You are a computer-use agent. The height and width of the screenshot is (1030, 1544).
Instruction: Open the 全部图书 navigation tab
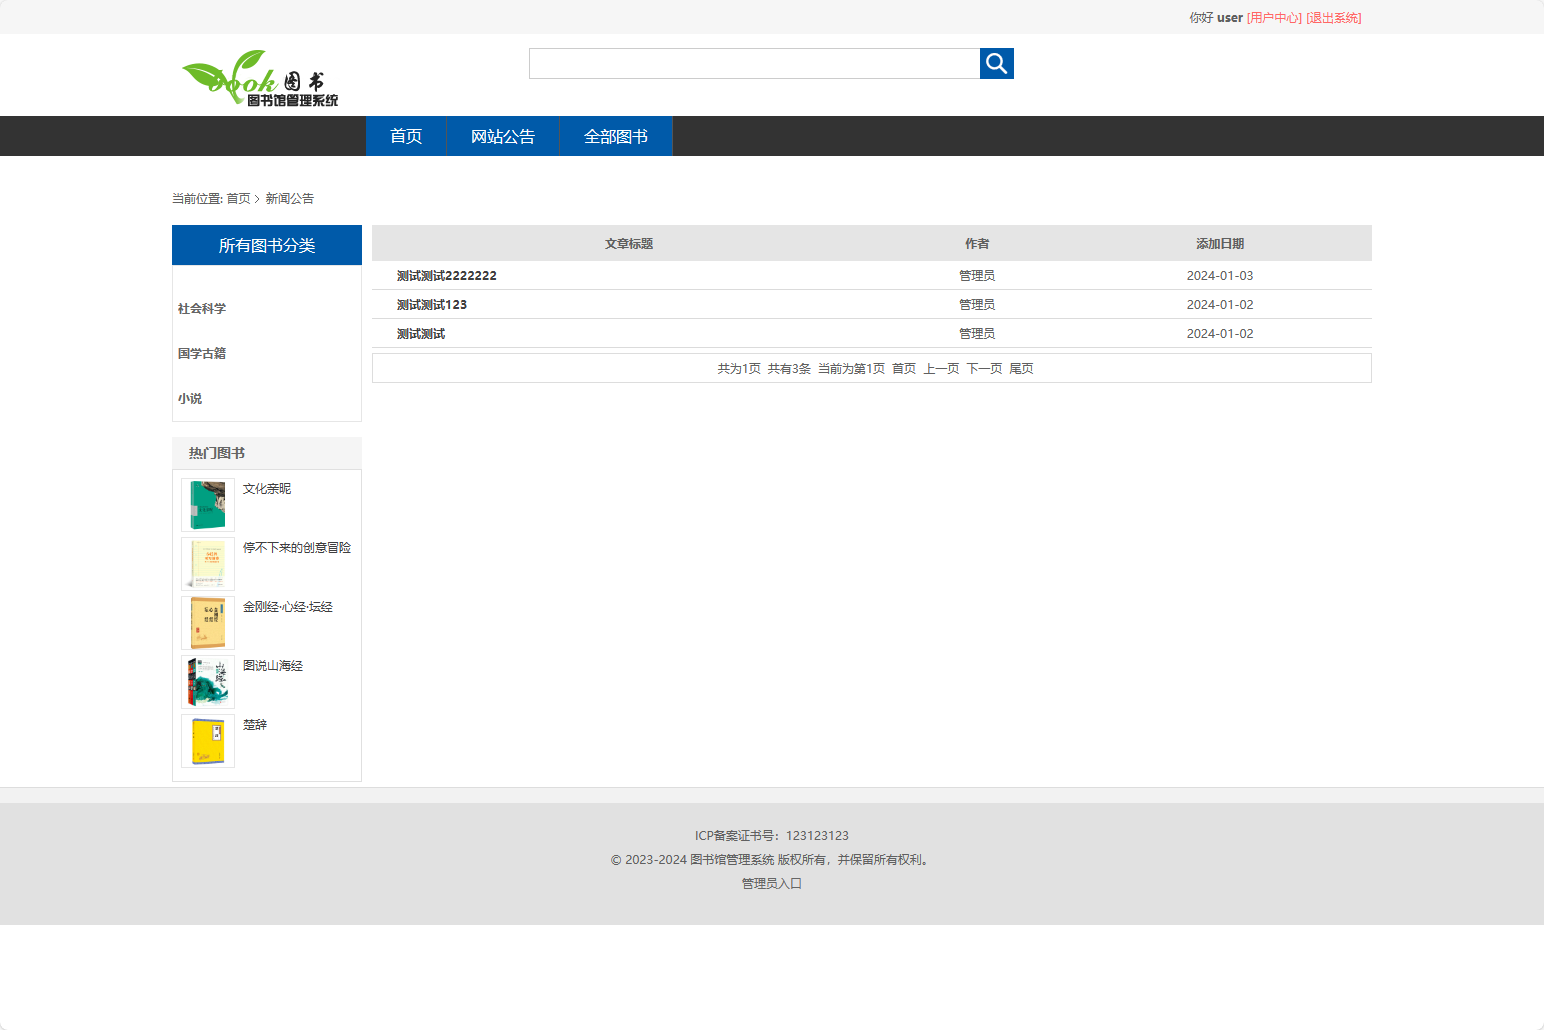616,136
